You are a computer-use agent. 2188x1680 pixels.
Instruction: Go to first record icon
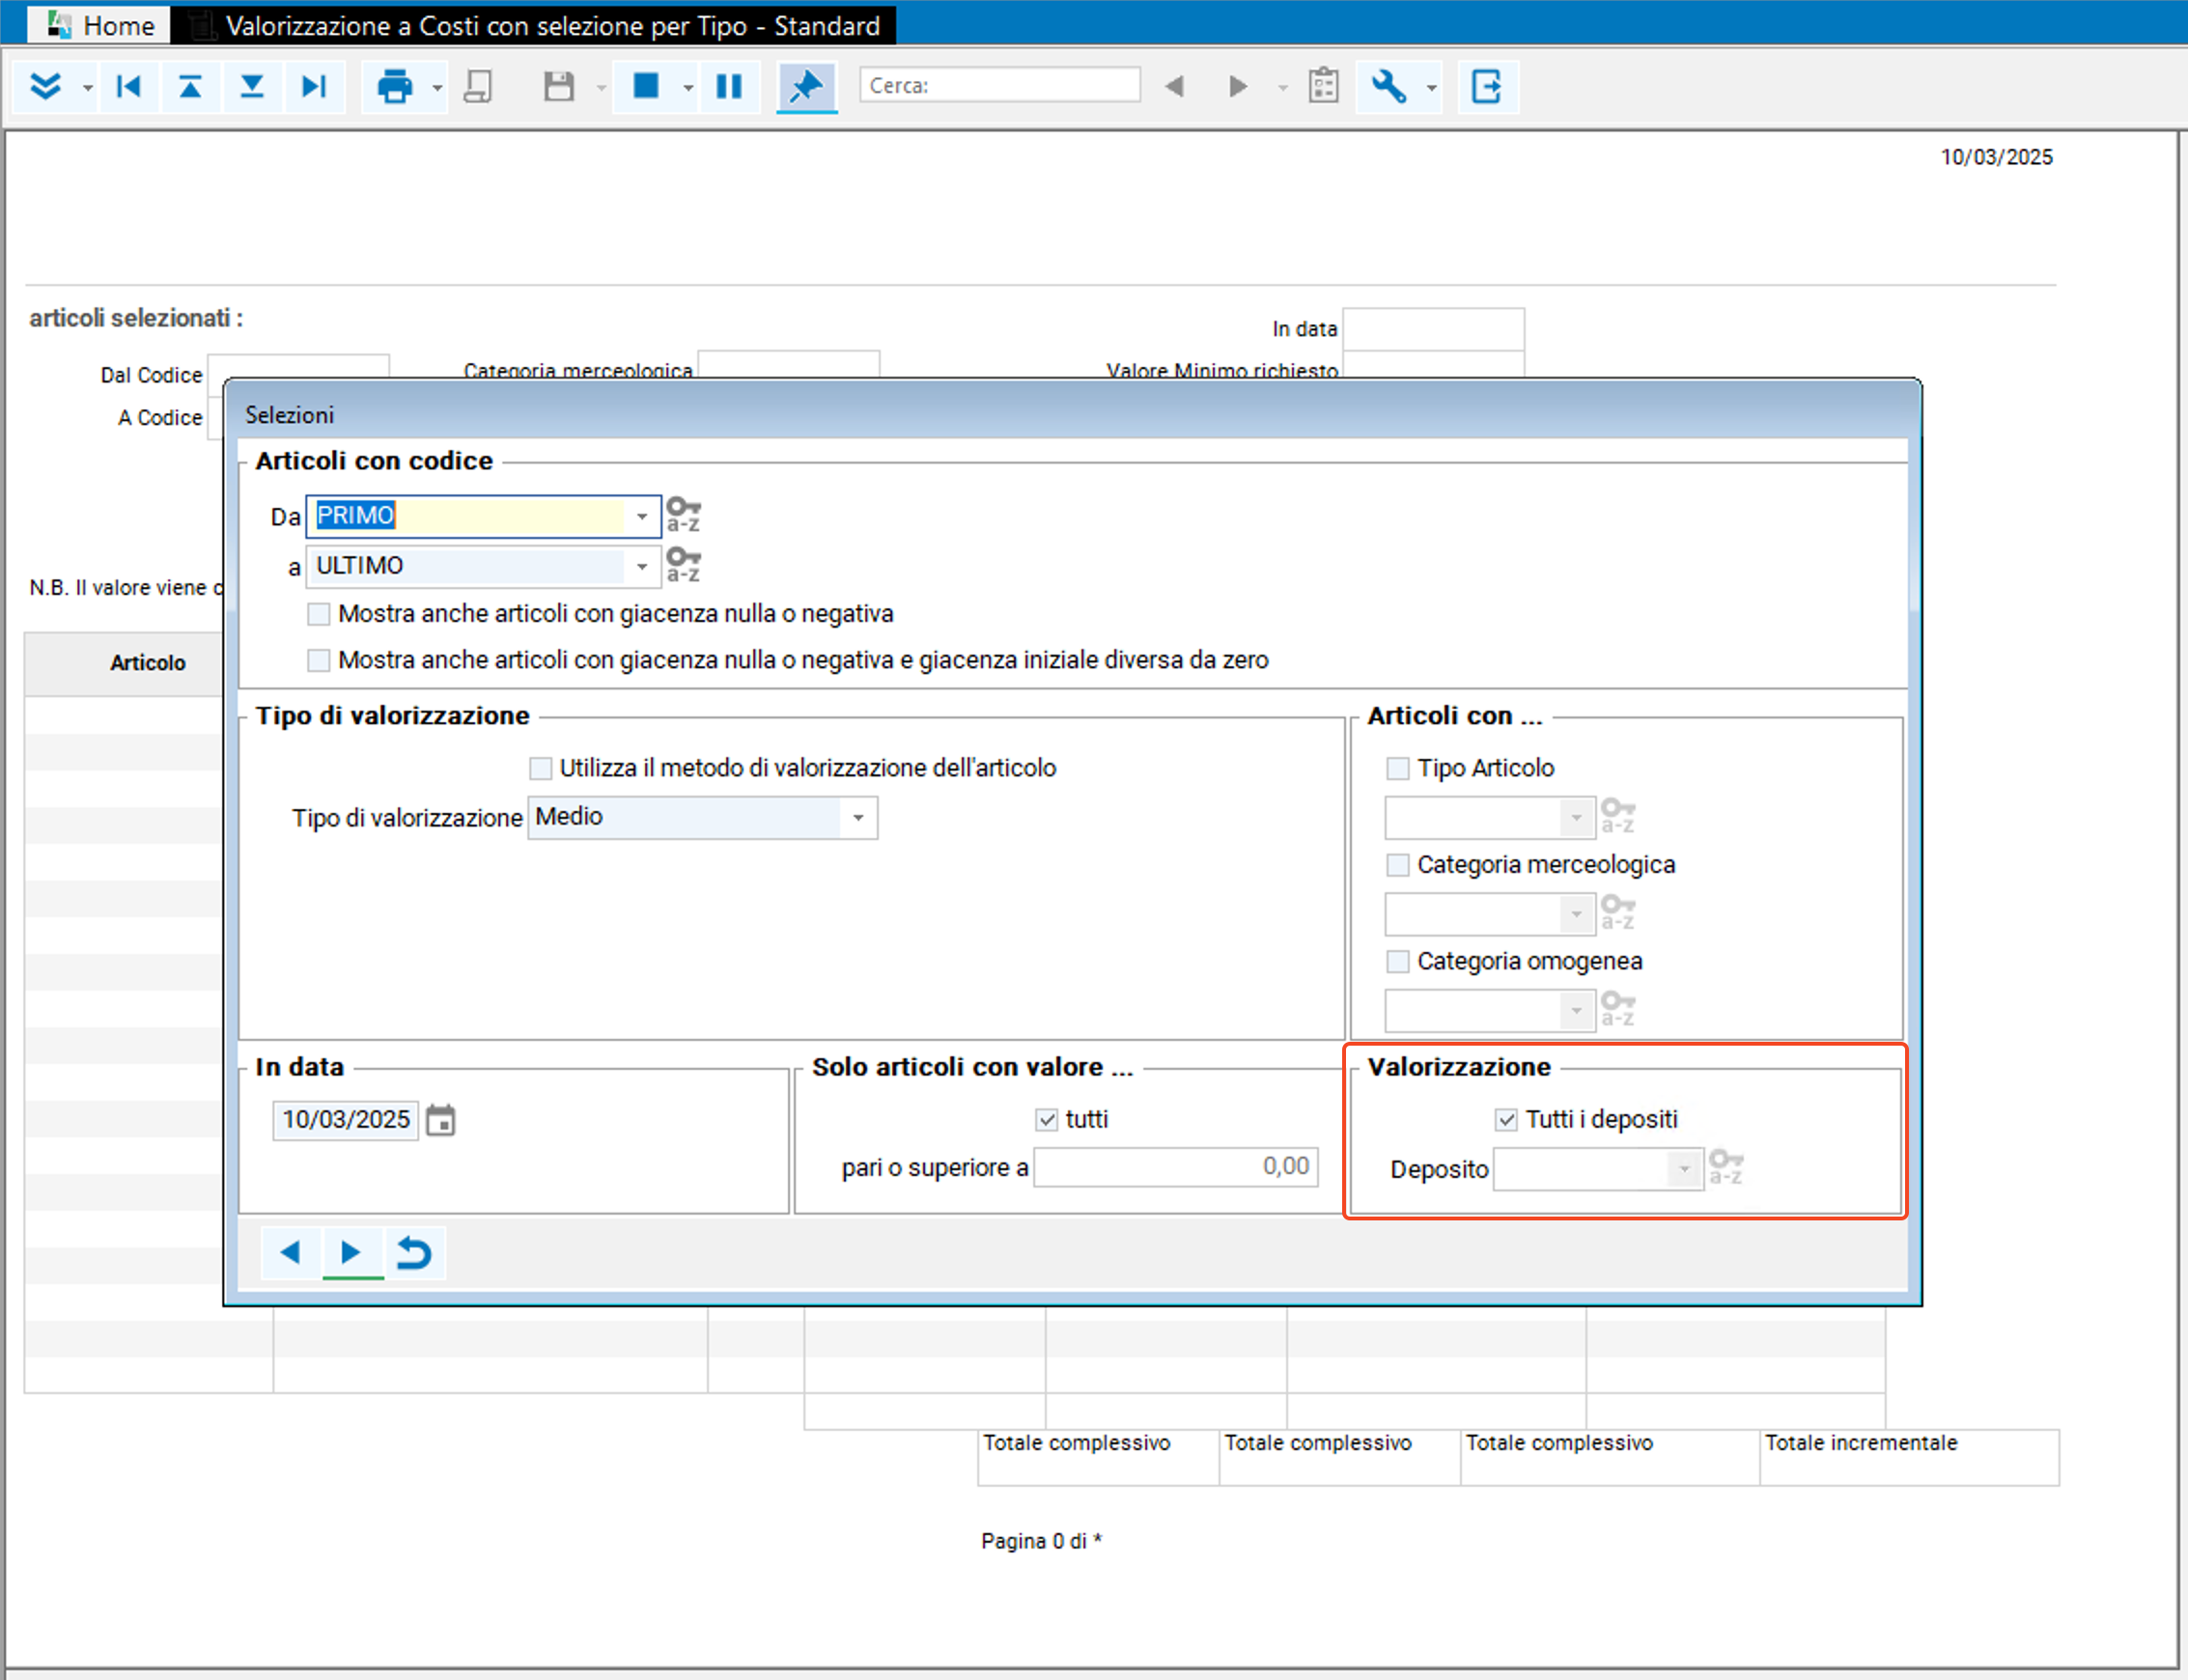[x=128, y=86]
